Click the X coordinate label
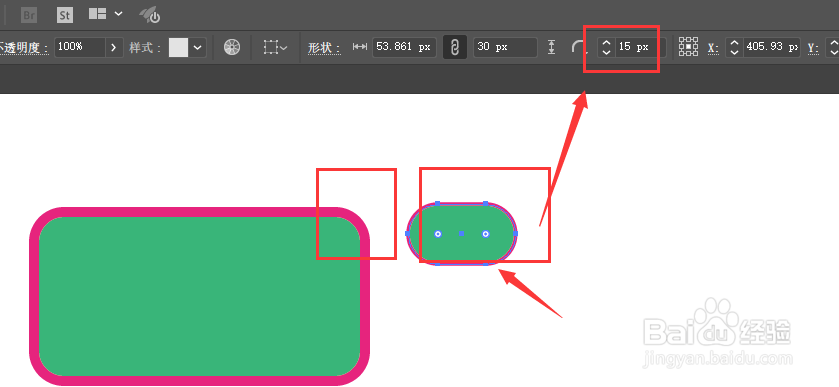The height and width of the screenshot is (387, 839). tap(713, 48)
